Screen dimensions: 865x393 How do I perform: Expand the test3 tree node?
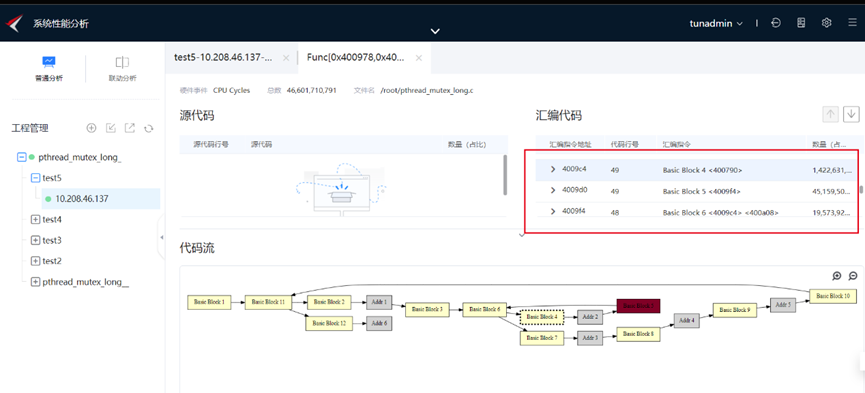tap(35, 240)
